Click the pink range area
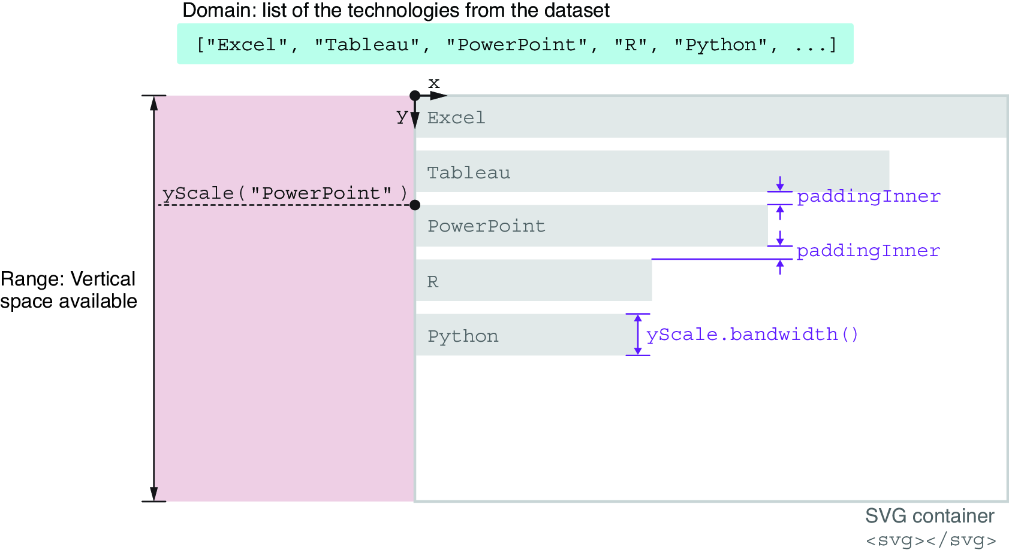The height and width of the screenshot is (550, 1009). (286, 298)
